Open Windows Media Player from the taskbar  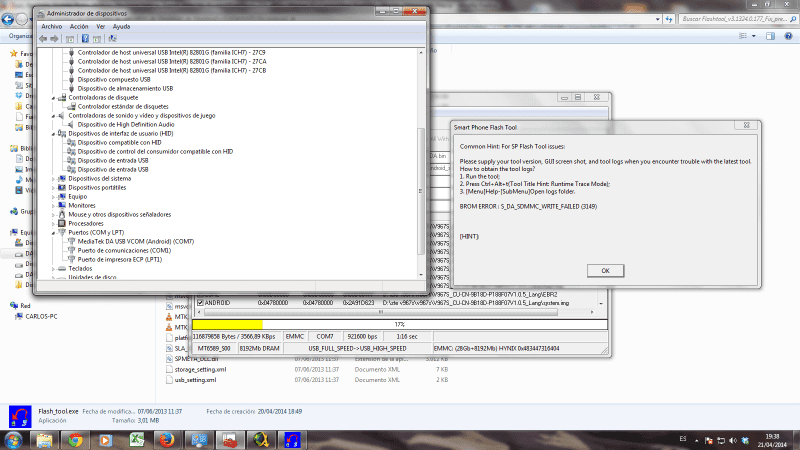tap(106, 440)
